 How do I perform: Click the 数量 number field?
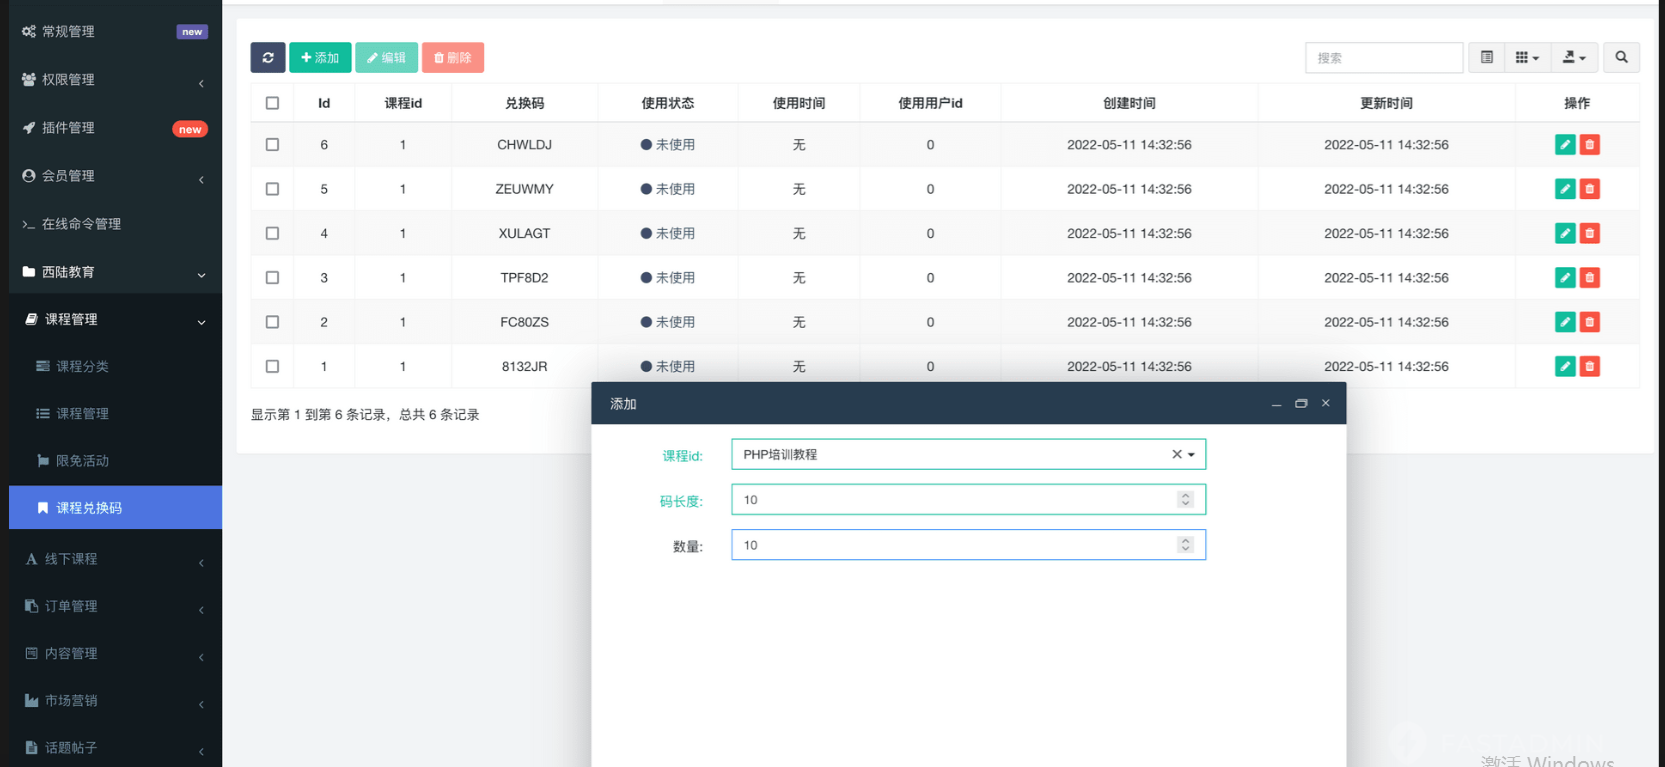click(x=968, y=545)
